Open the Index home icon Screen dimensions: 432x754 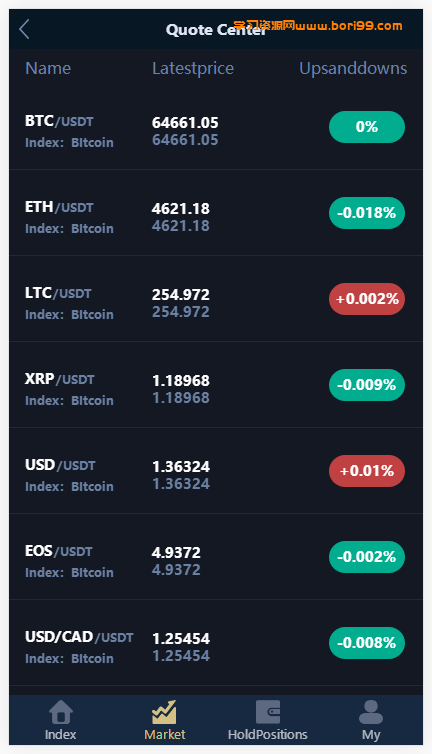tap(61, 712)
